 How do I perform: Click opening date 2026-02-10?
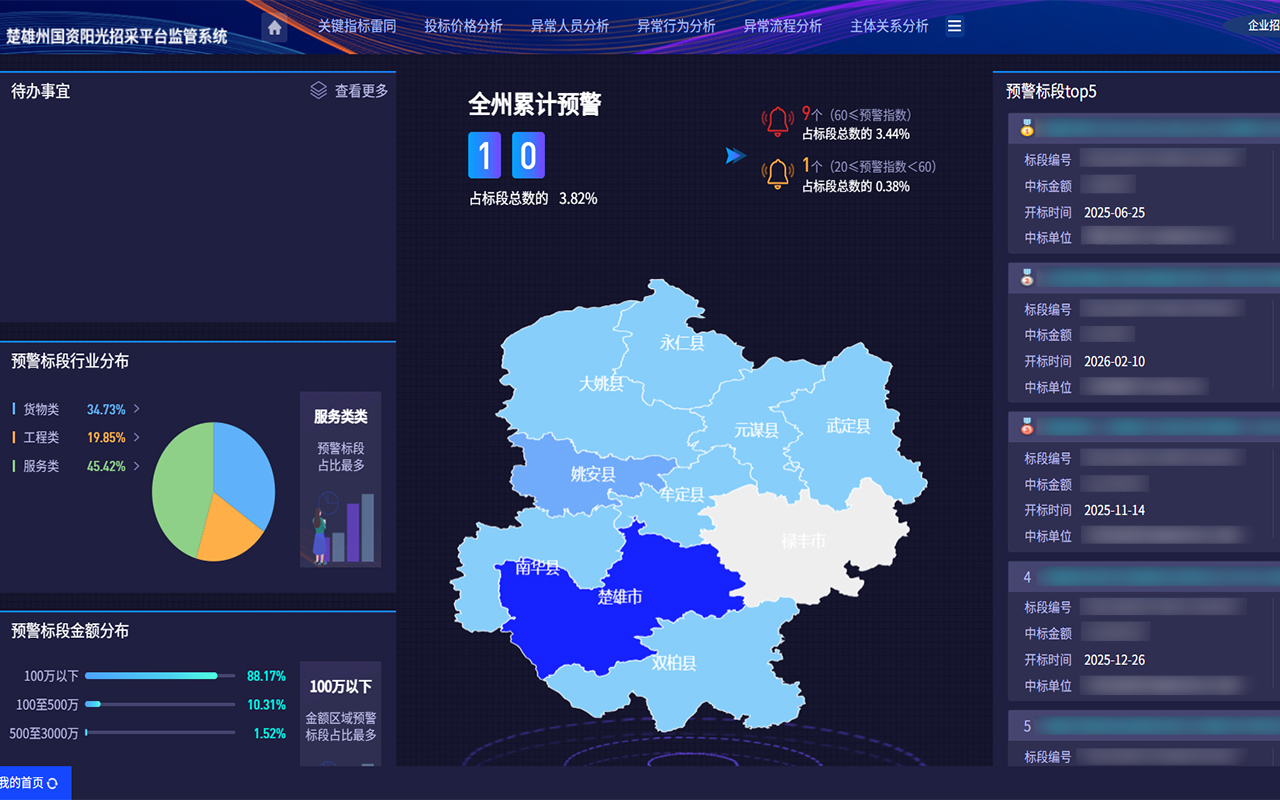[1114, 361]
